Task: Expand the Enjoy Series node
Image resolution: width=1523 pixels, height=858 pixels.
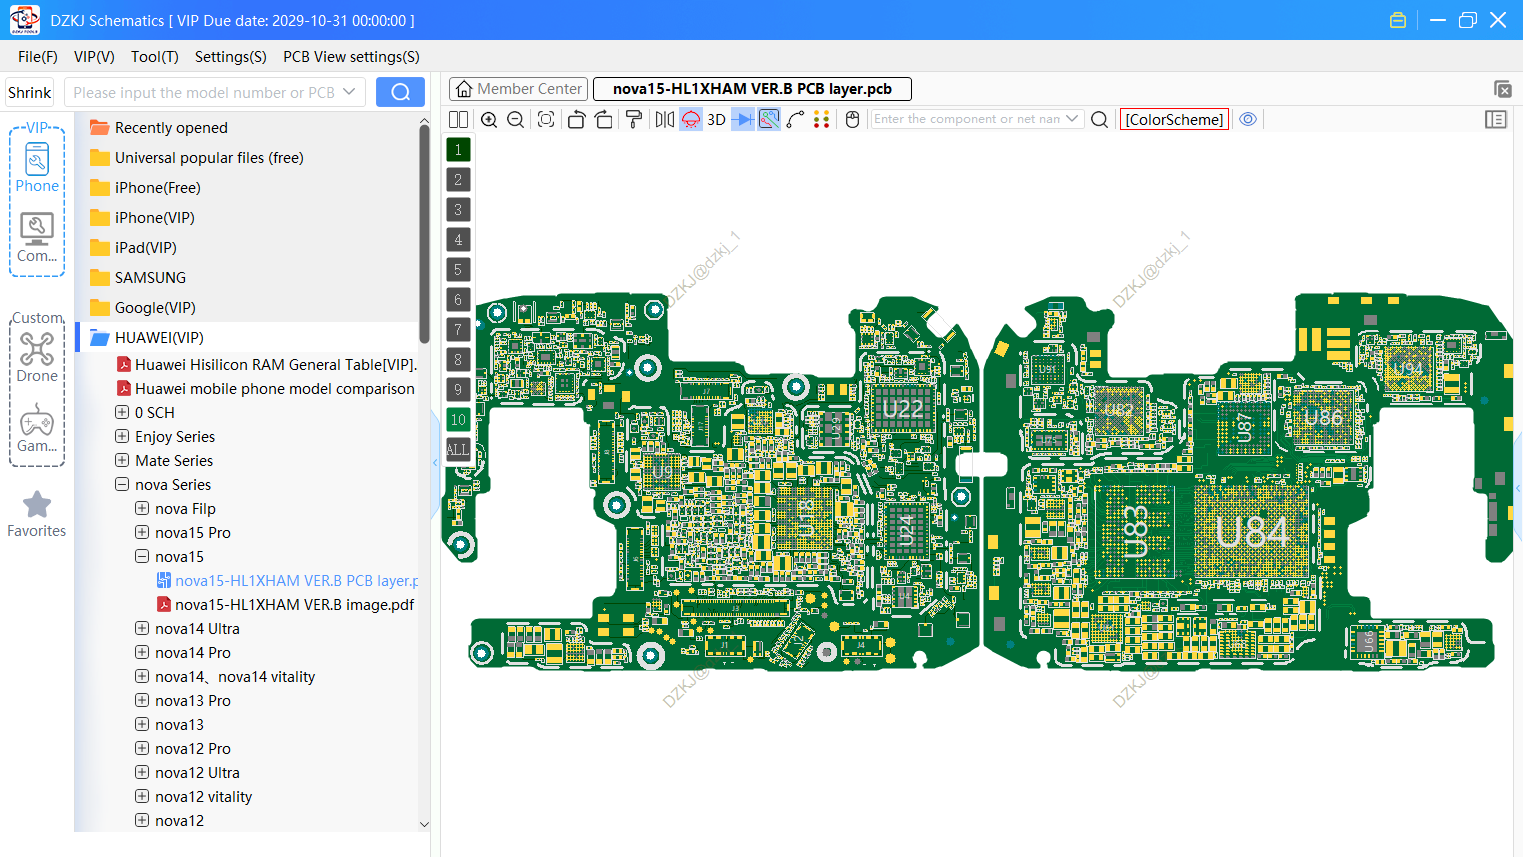Action: click(122, 436)
